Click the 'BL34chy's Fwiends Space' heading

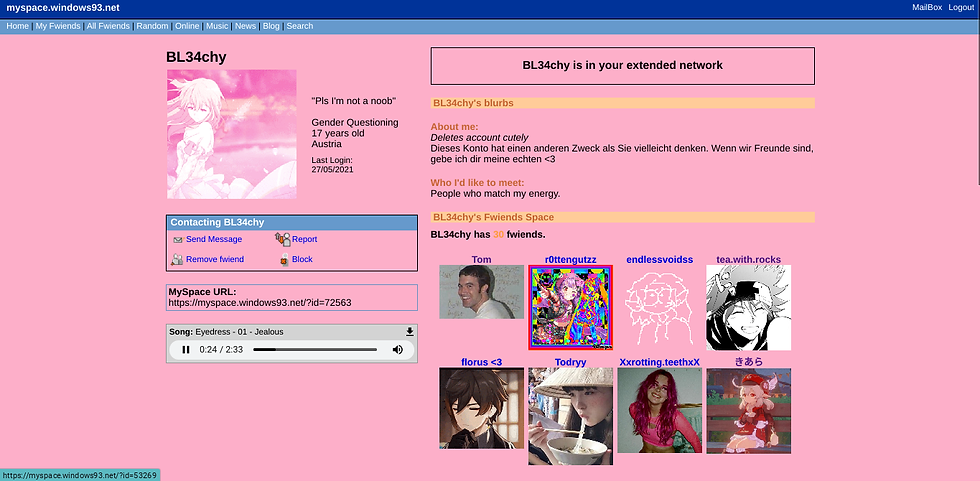(493, 217)
